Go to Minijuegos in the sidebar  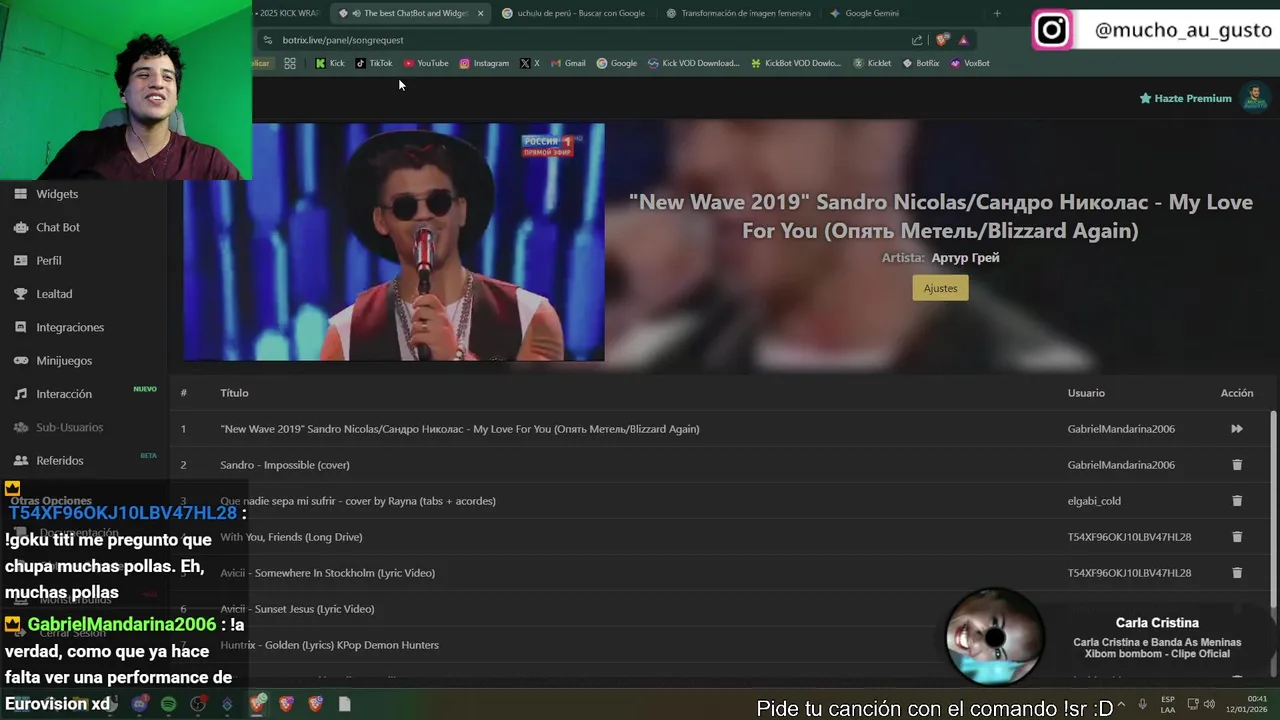tap(64, 360)
